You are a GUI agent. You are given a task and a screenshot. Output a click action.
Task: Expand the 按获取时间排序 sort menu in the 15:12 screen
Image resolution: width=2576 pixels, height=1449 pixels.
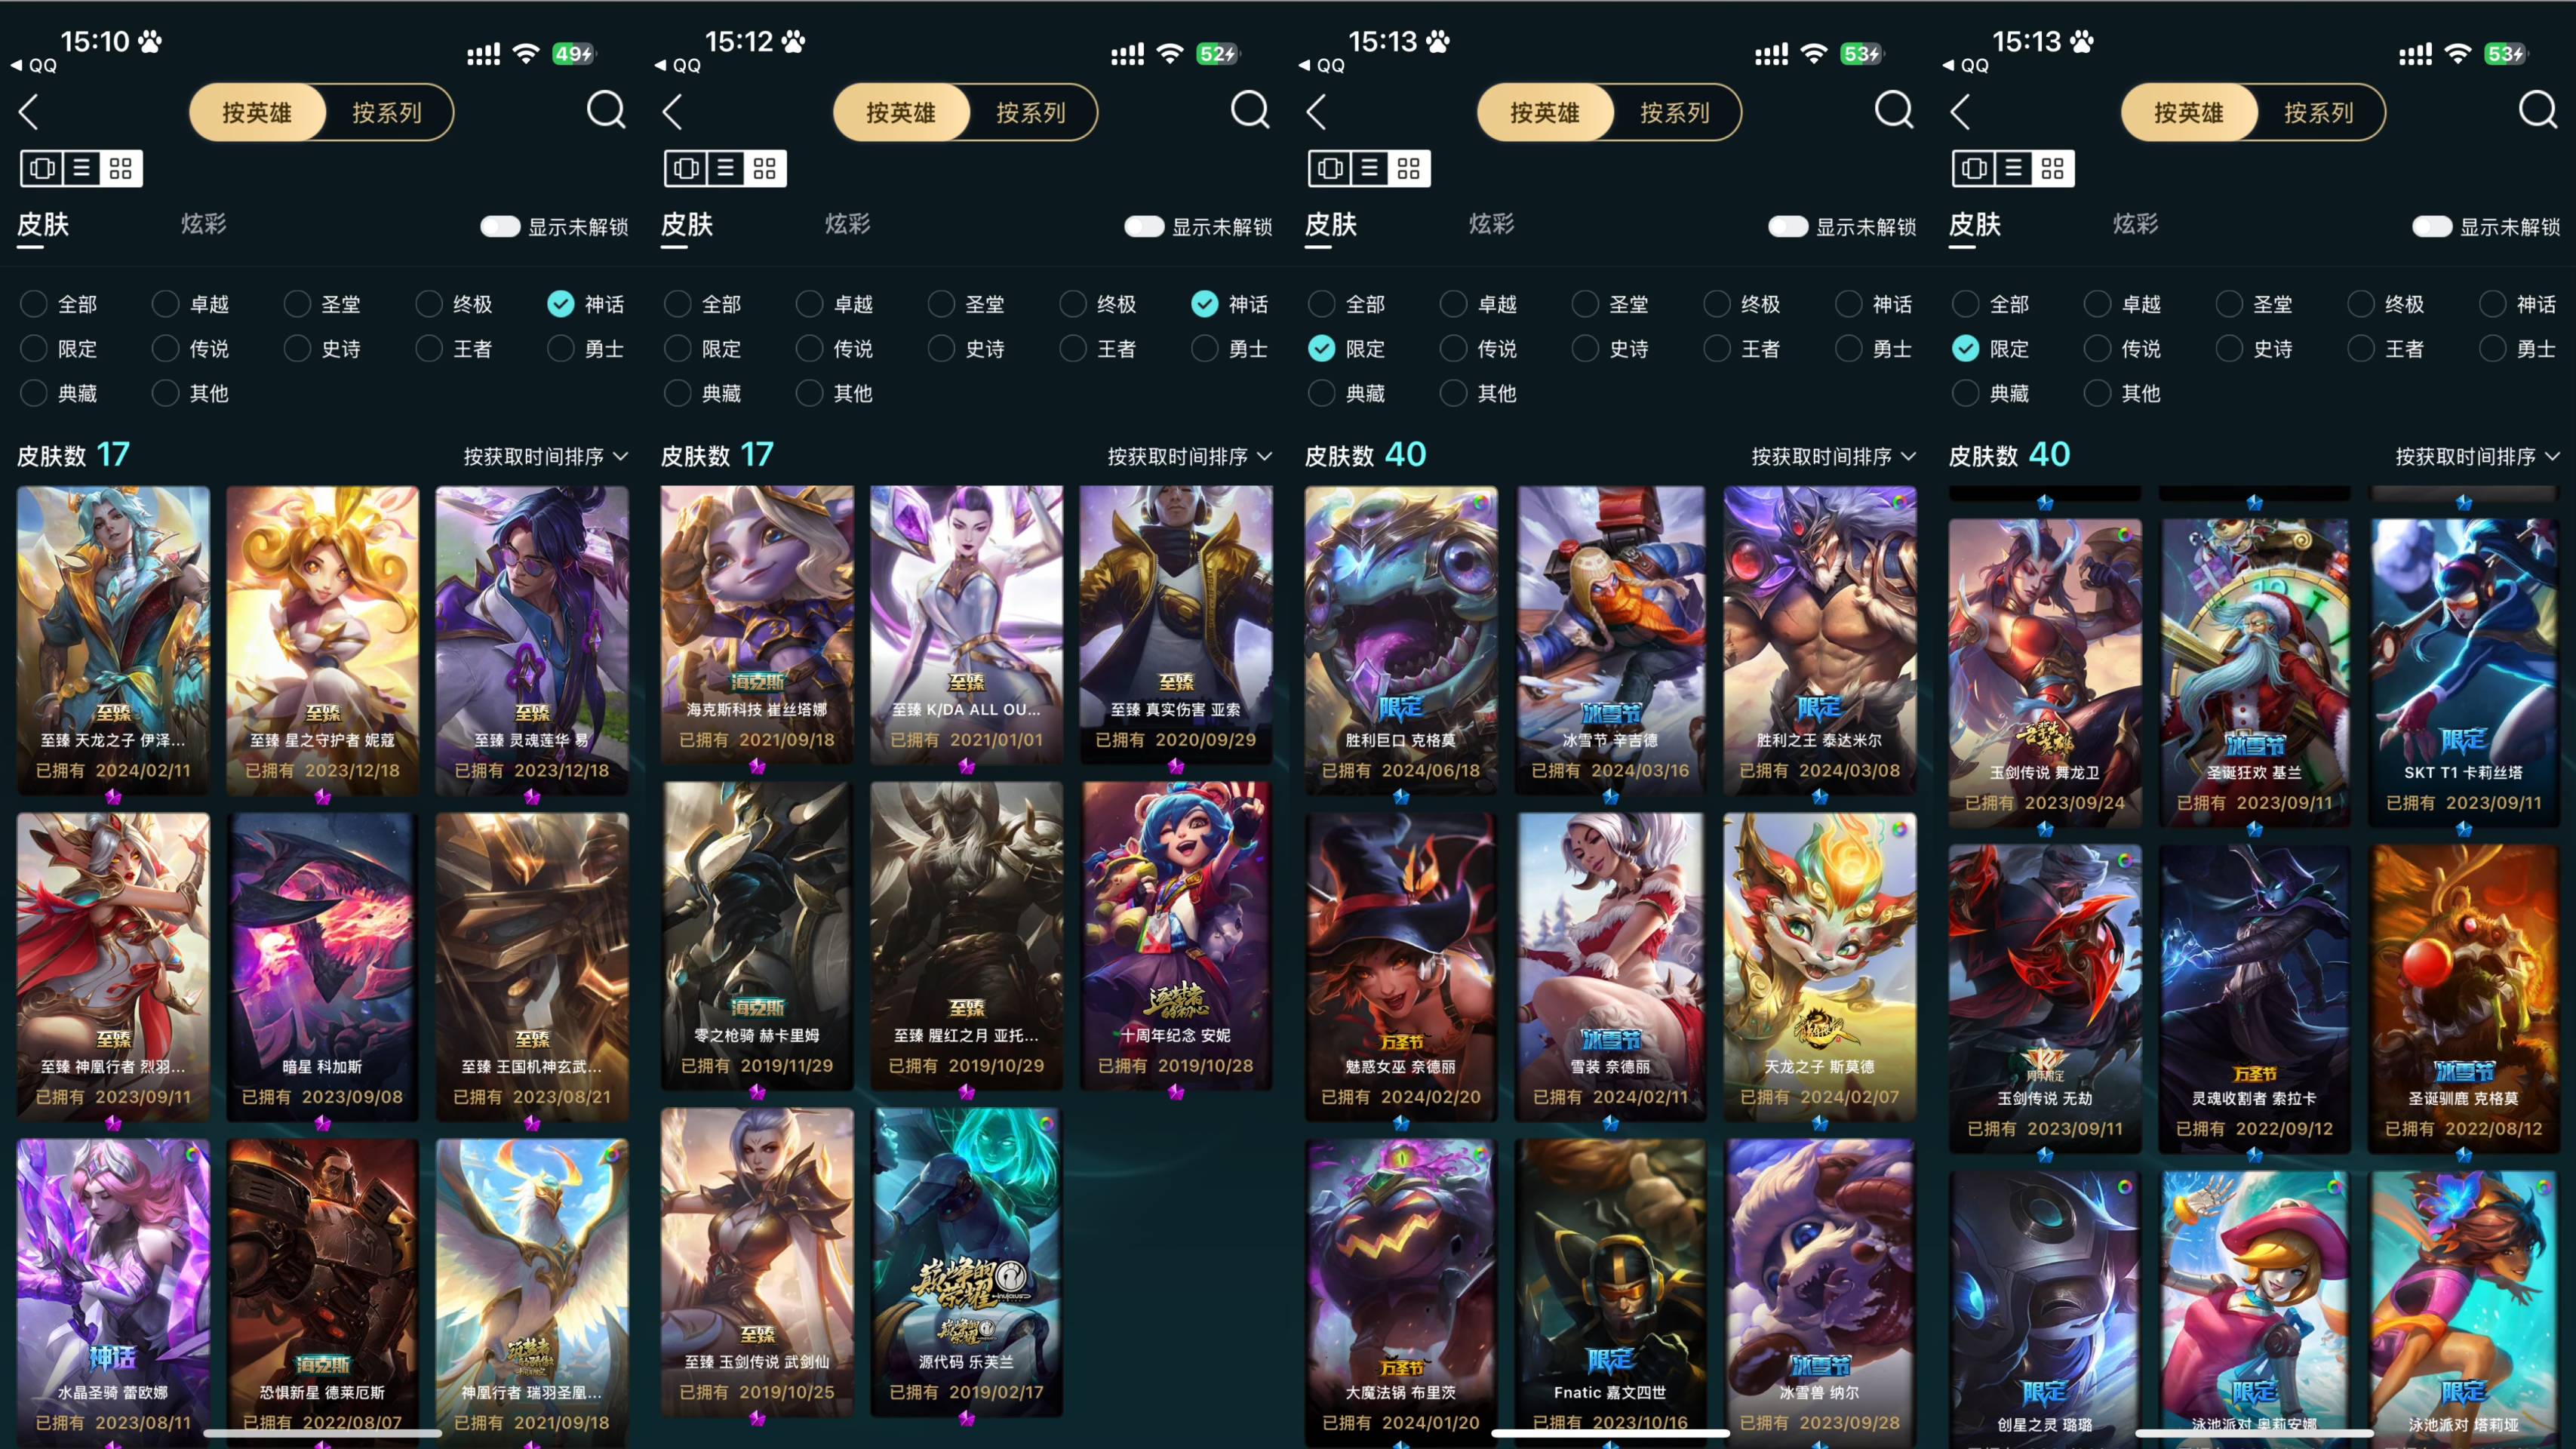point(1190,457)
